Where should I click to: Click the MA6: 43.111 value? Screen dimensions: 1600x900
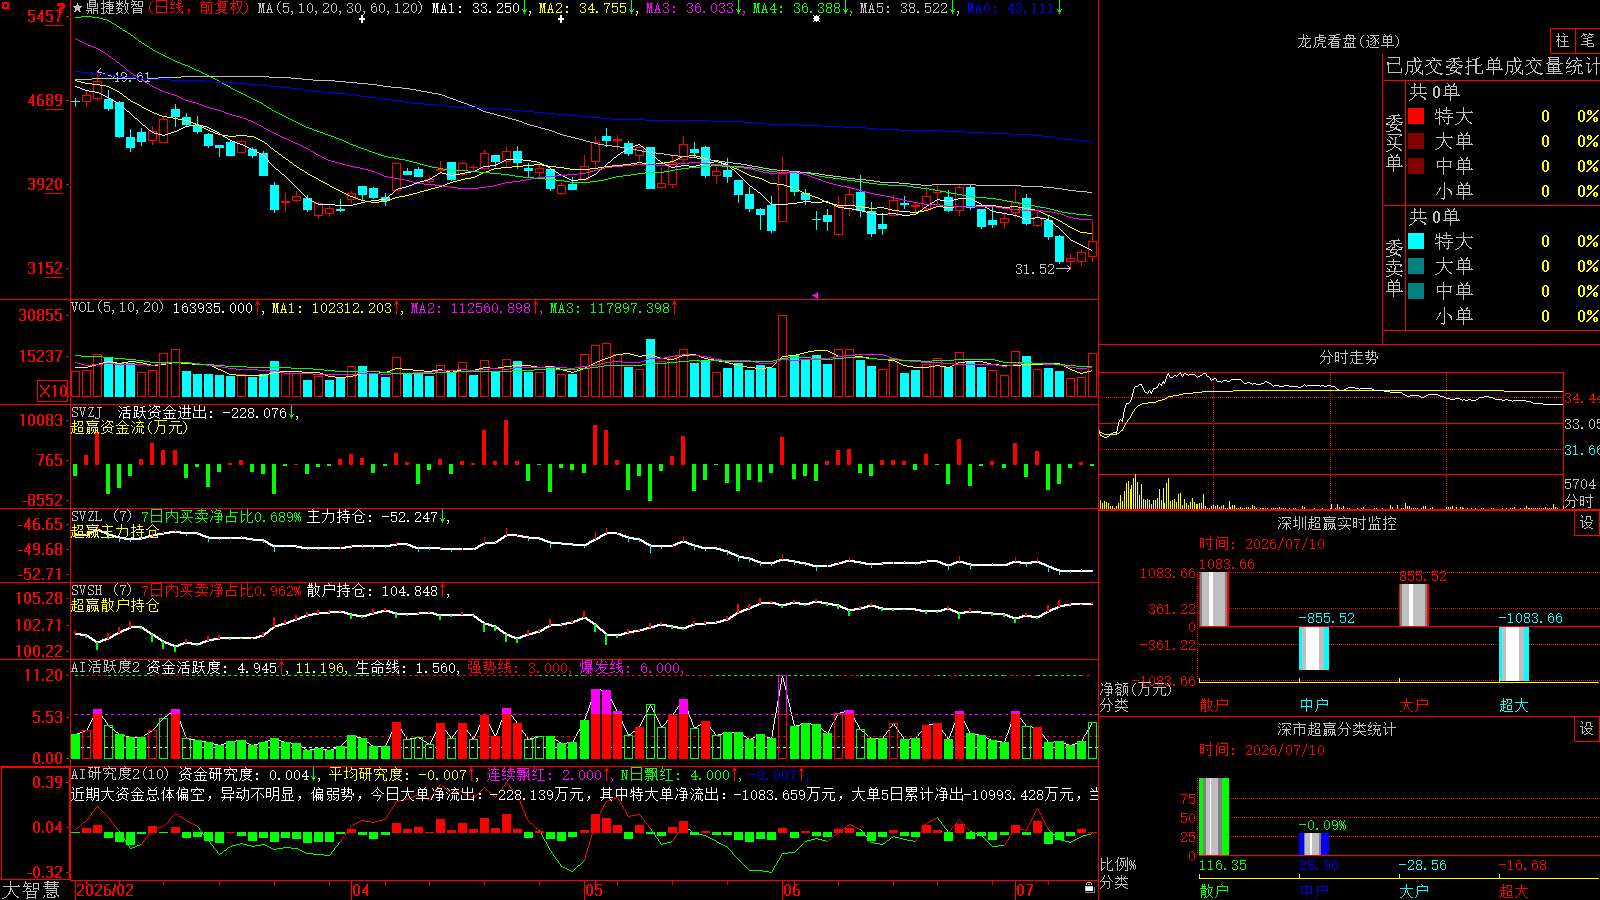1012,8
